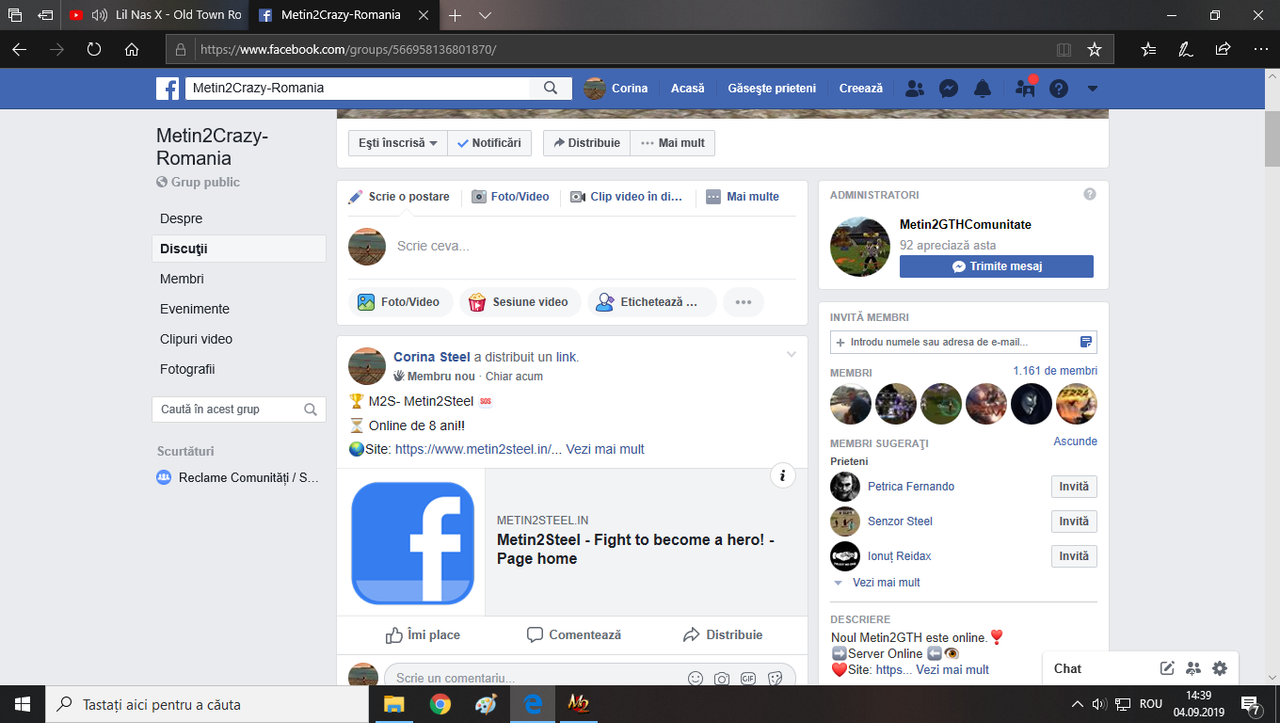Open the browser tab list dropdown
This screenshot has height=723, width=1280.
(485, 15)
